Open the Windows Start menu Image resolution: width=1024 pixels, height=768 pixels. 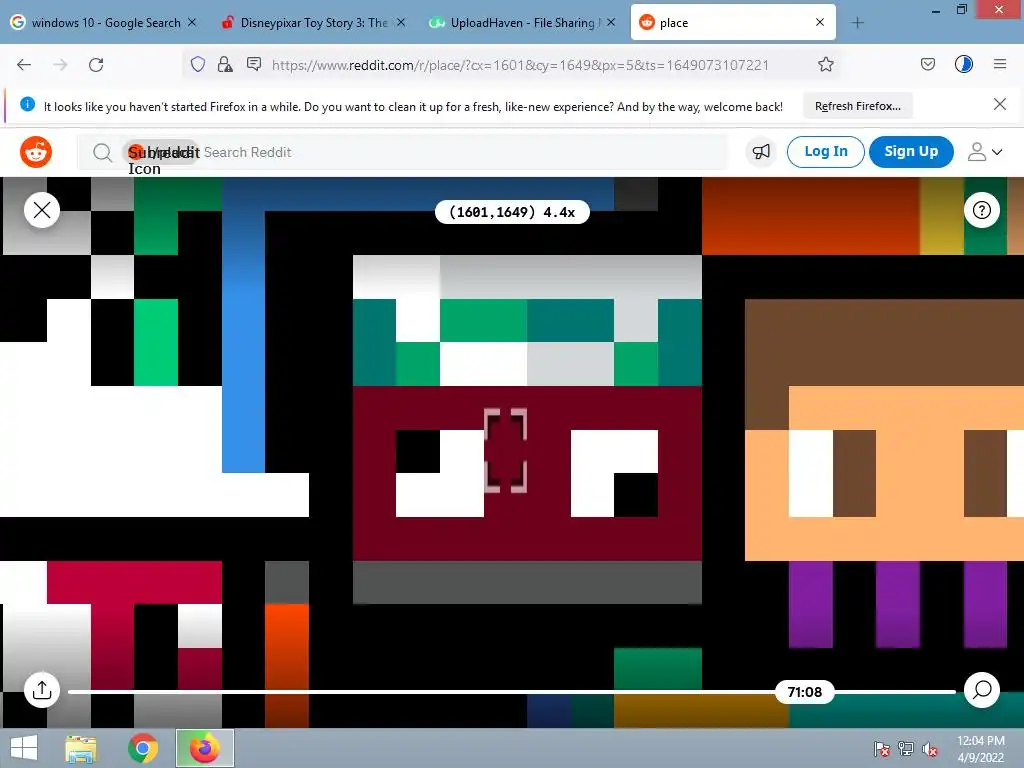point(24,748)
